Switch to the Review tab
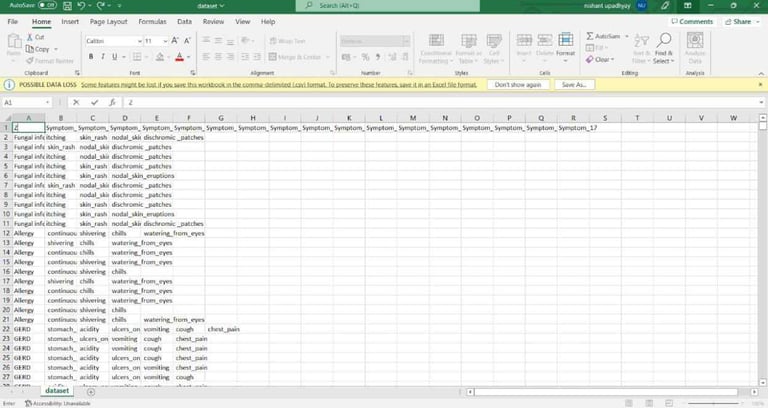This screenshot has height=408, width=768. coord(213,22)
